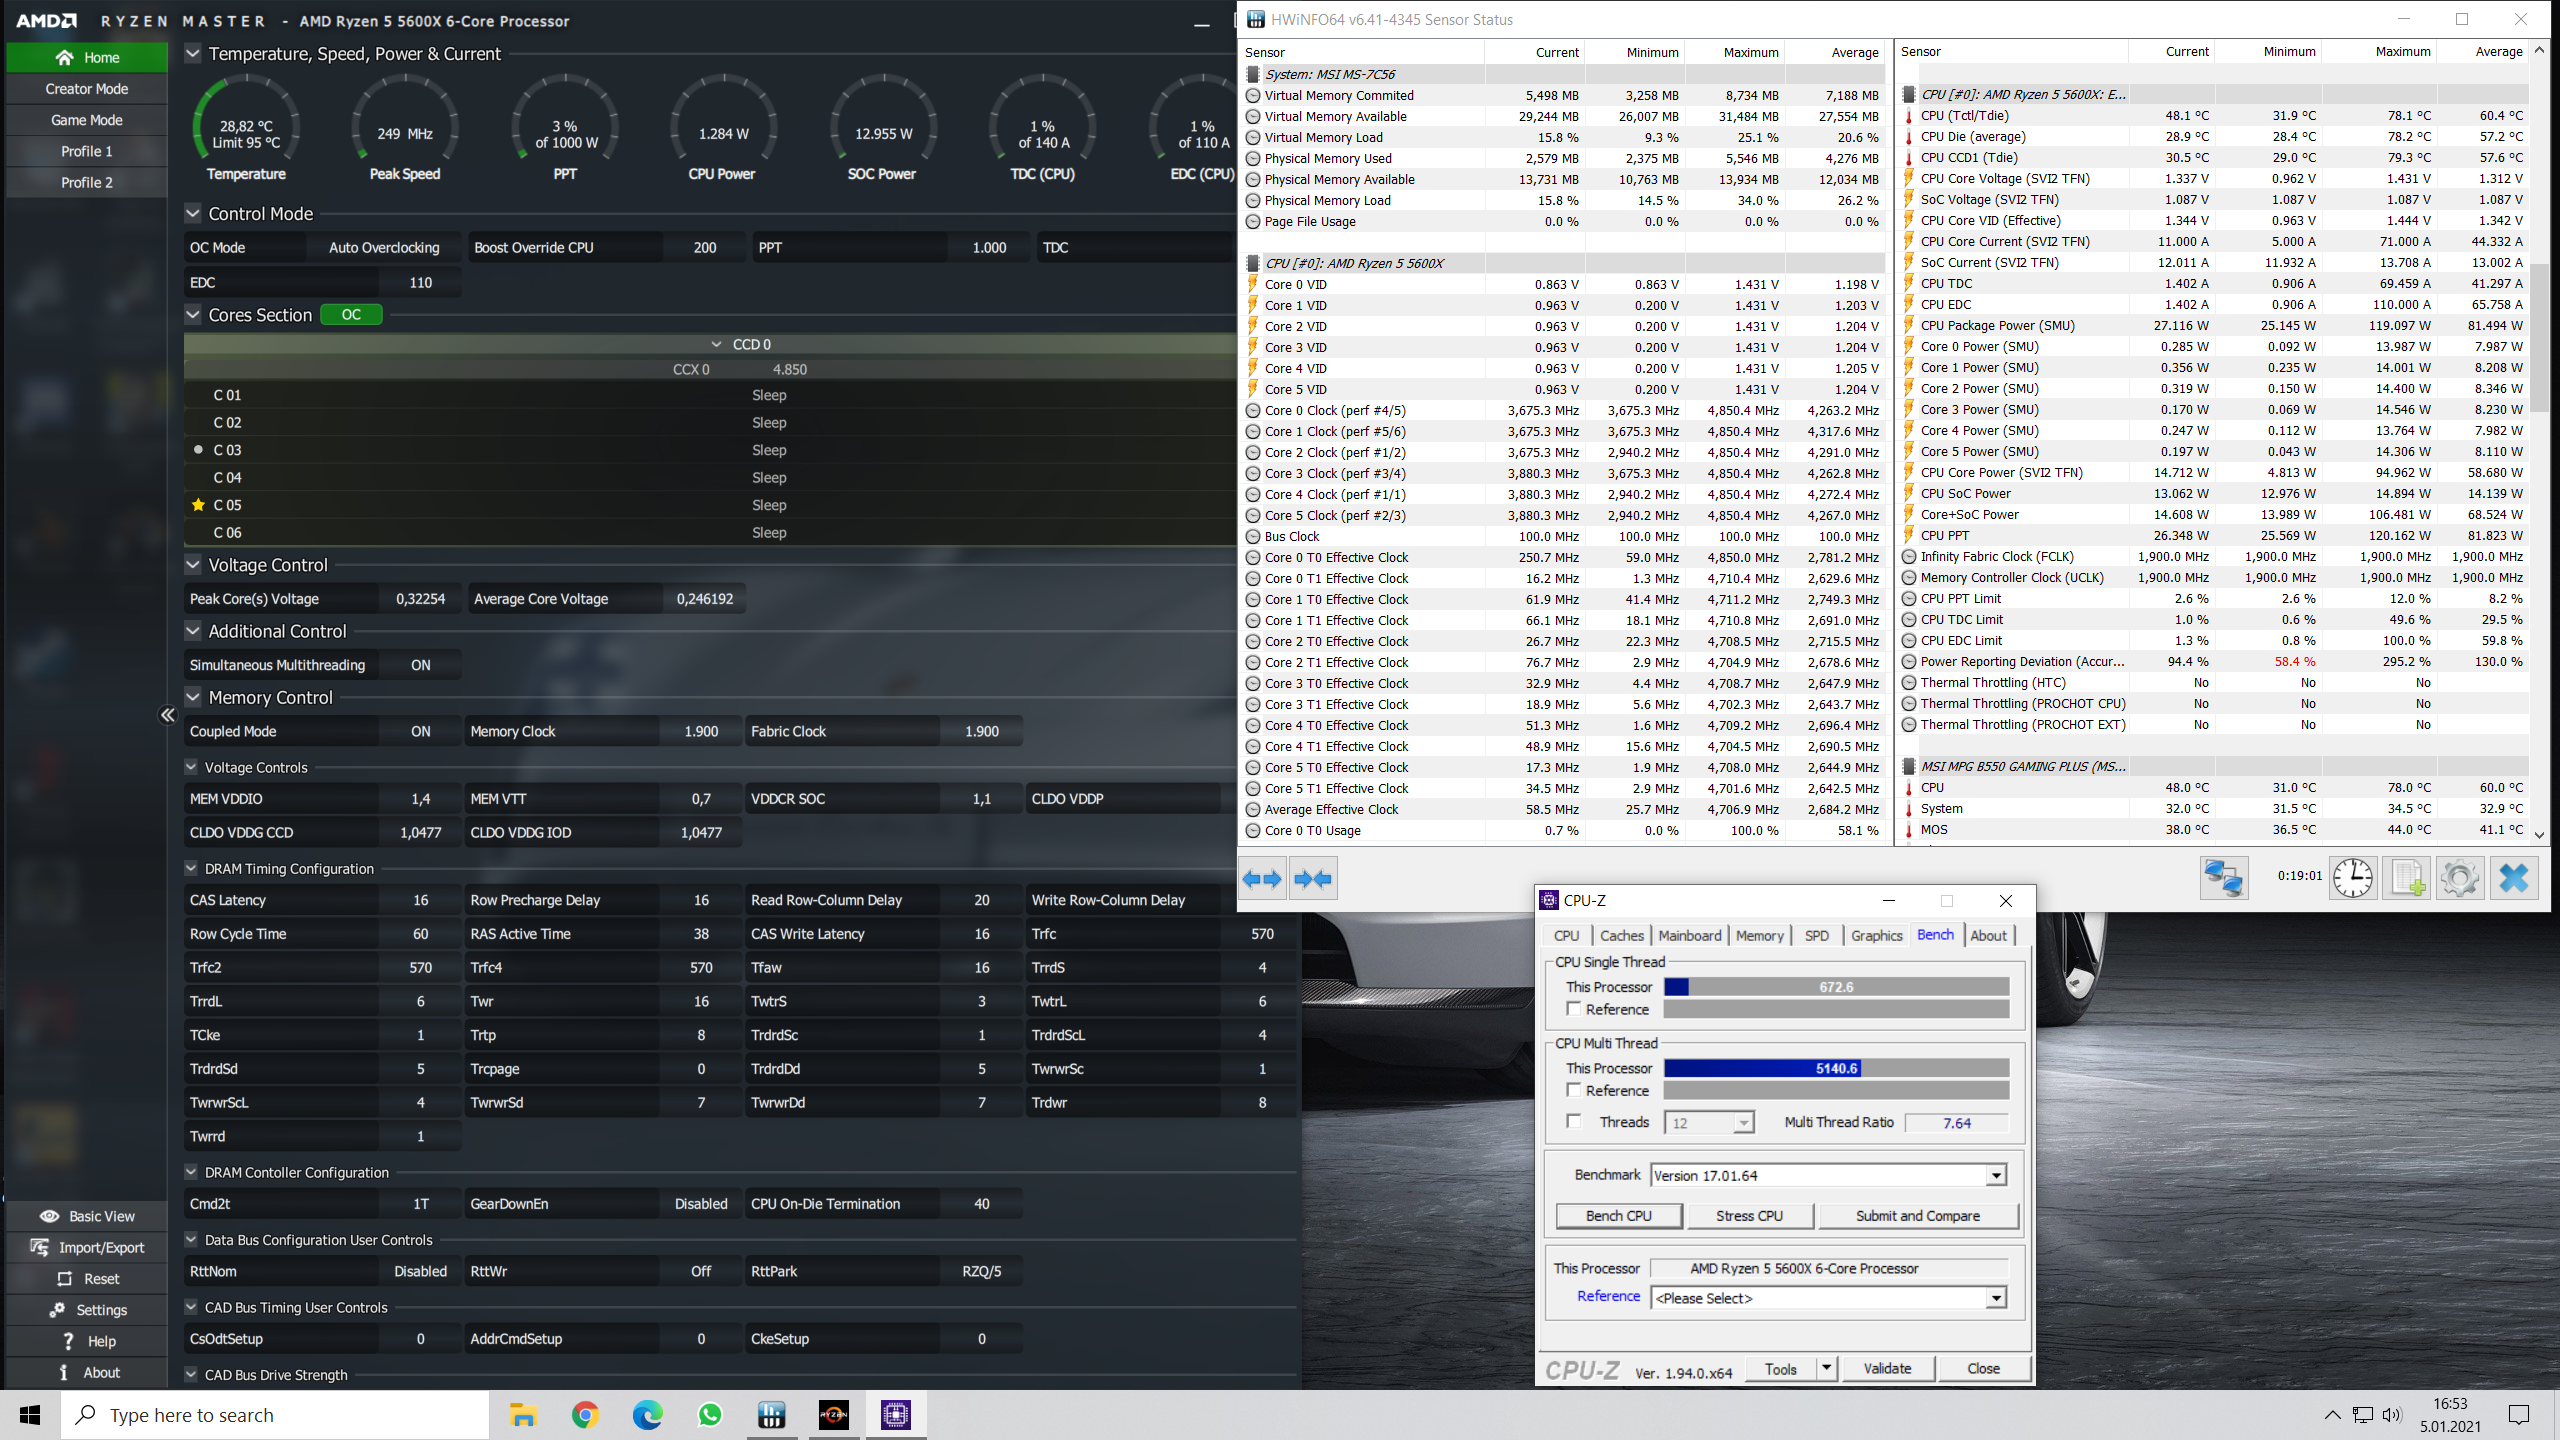The height and width of the screenshot is (1440, 2560).
Task: Toggle Simultaneous Multithreading ON value
Action: pos(421,665)
